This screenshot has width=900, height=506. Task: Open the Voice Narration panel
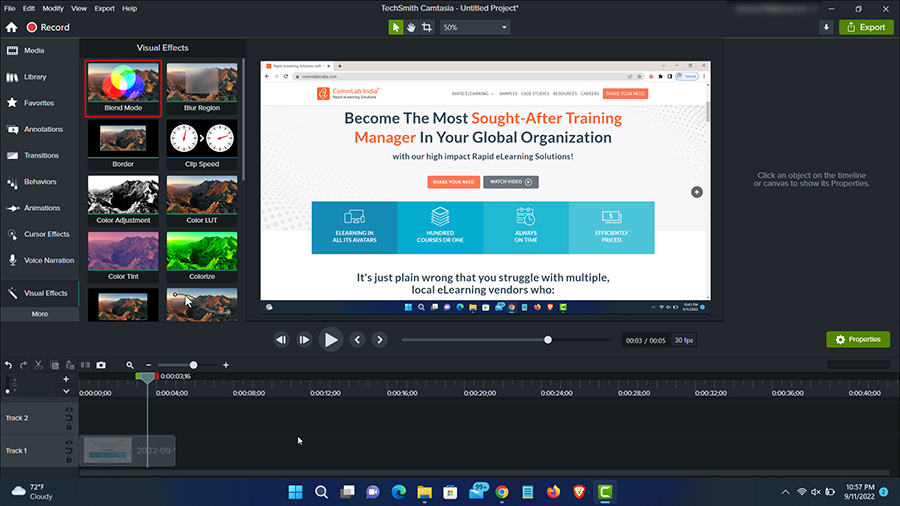40,260
